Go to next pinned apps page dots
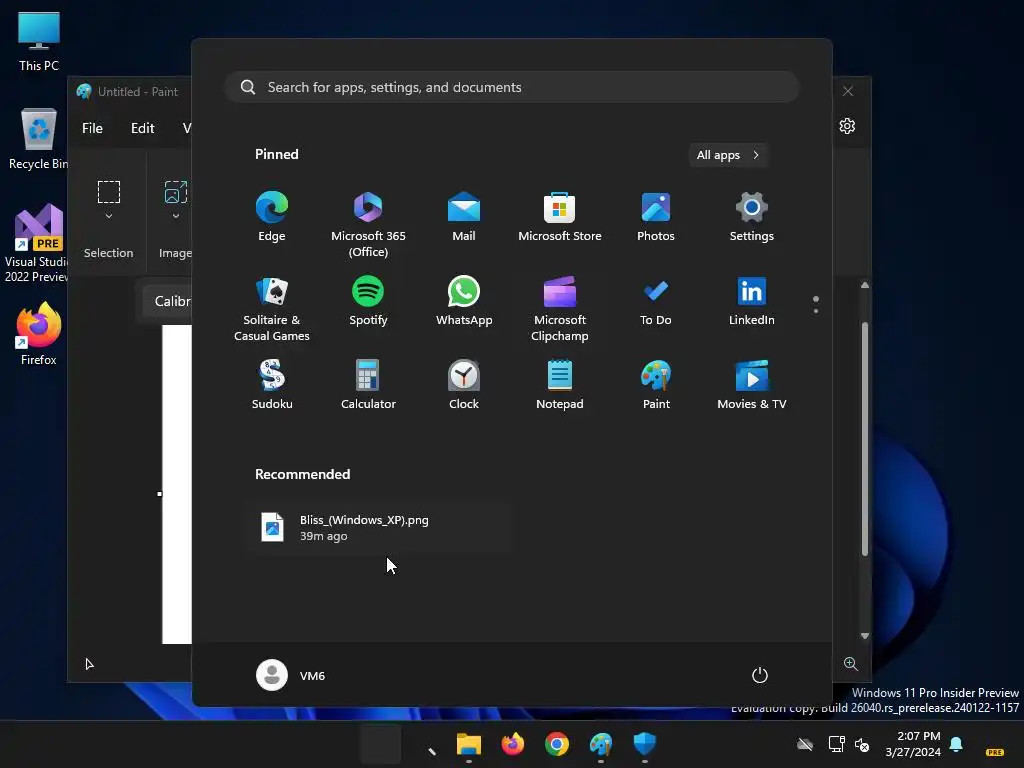This screenshot has height=768, width=1024. pos(816,304)
